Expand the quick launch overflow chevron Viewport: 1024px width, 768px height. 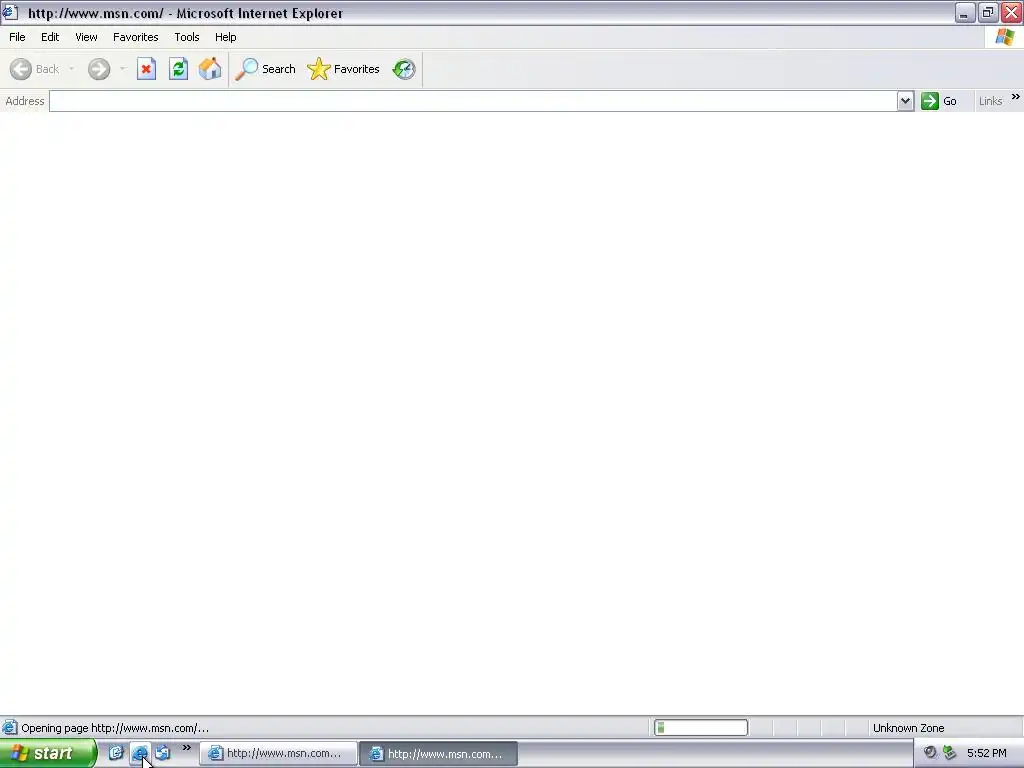186,748
